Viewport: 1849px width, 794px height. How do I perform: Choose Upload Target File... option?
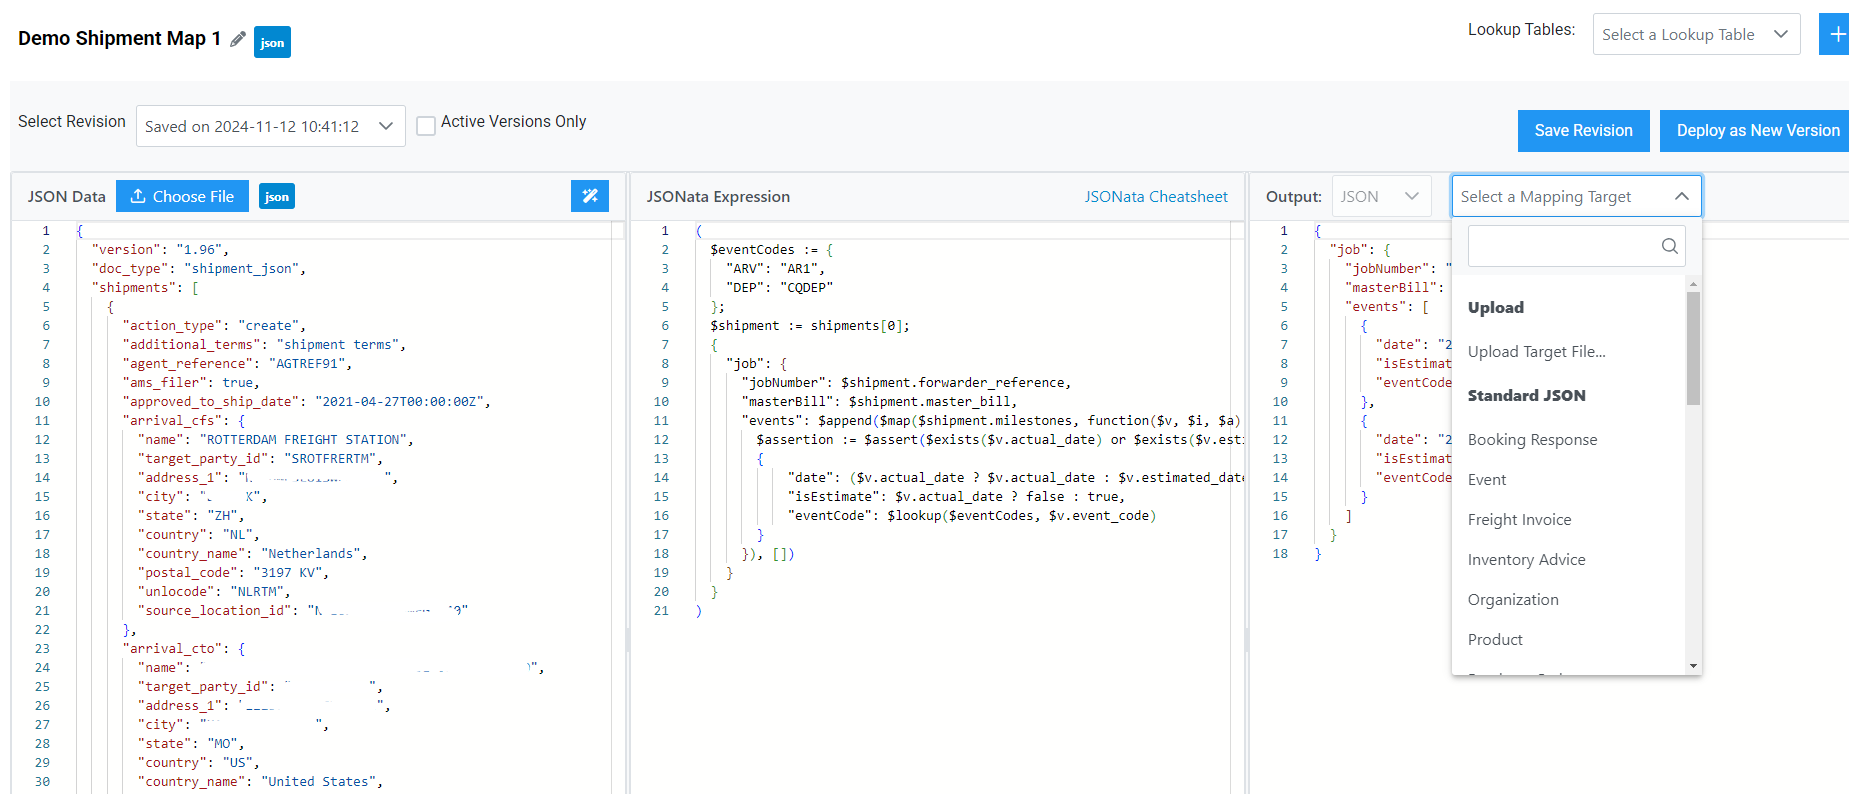pos(1537,351)
